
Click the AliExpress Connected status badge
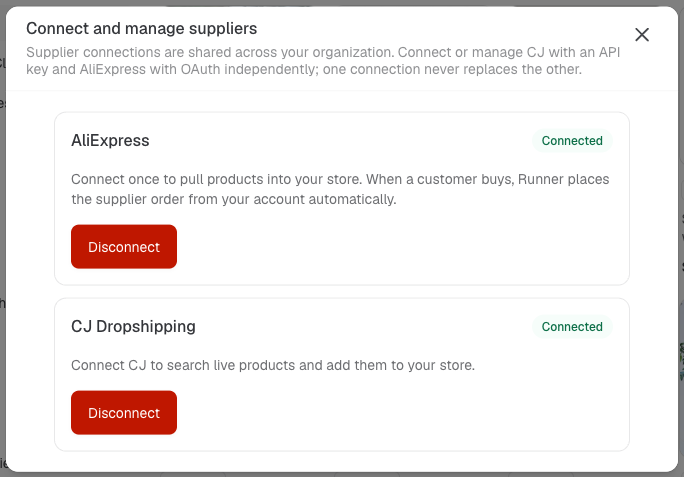click(x=572, y=141)
